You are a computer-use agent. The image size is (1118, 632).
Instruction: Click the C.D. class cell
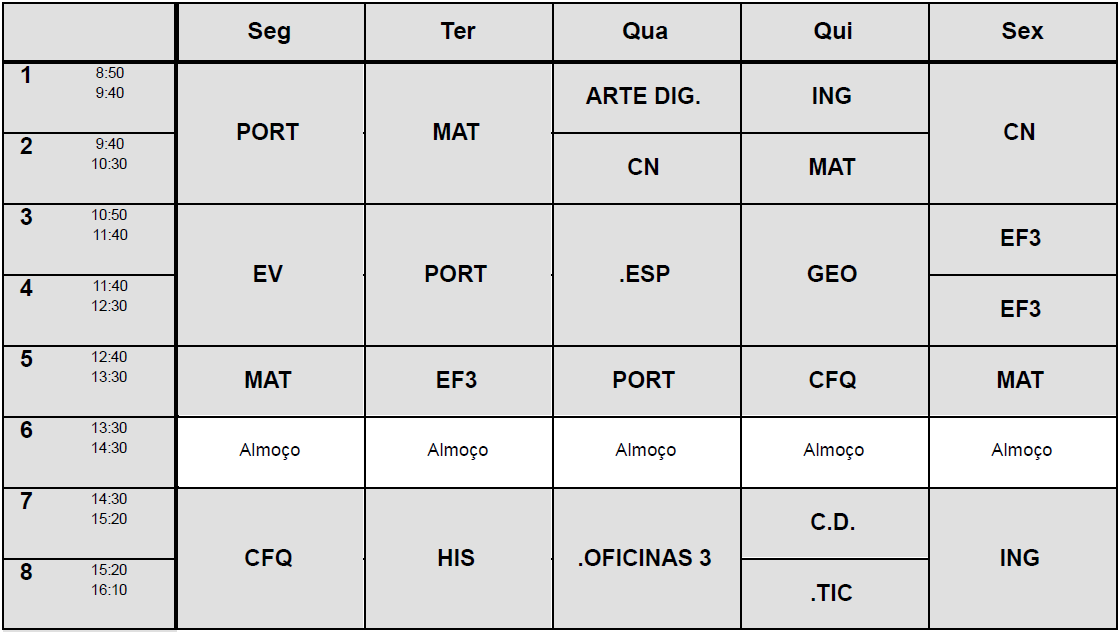(832, 523)
